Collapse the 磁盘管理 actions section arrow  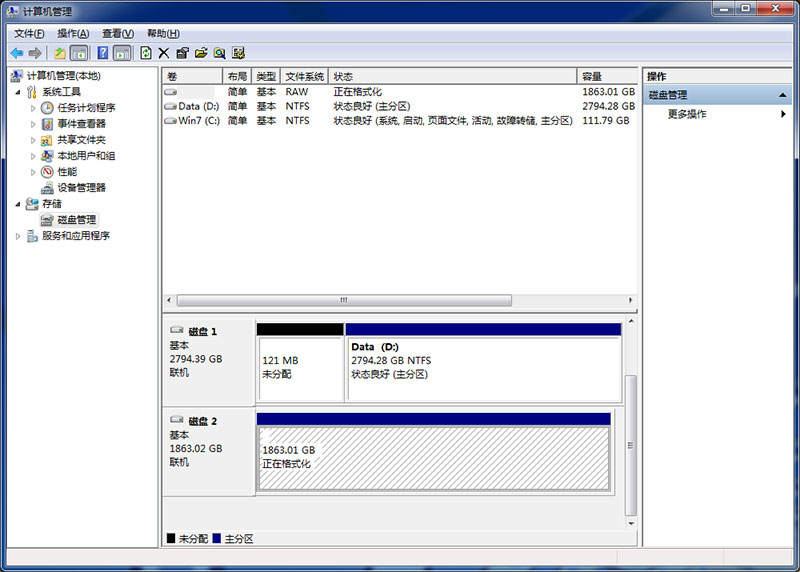pos(783,95)
